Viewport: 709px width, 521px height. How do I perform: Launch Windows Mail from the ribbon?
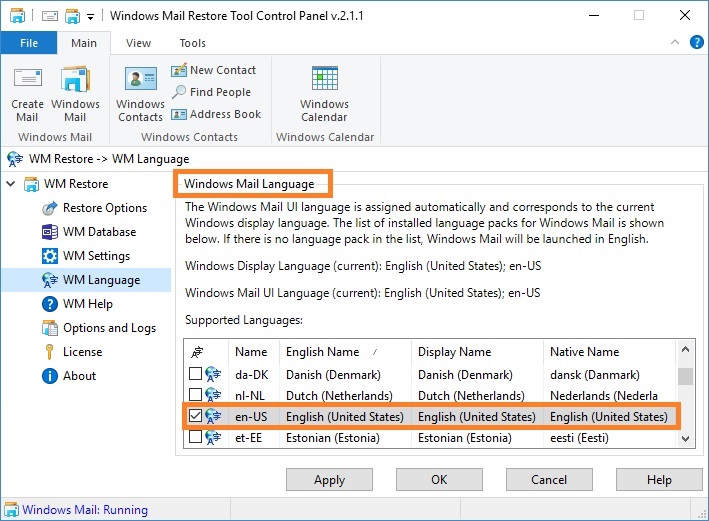[75, 95]
